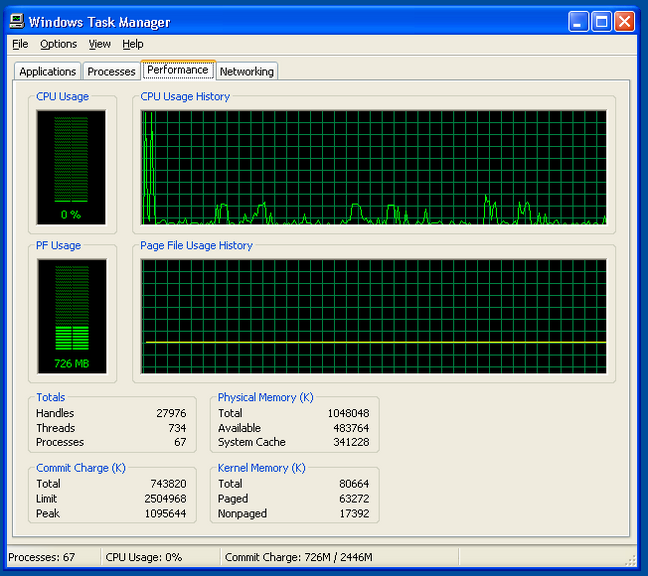Image resolution: width=648 pixels, height=576 pixels.
Task: Click the Commit Charge status bar section
Action: pyautogui.click(x=298, y=557)
